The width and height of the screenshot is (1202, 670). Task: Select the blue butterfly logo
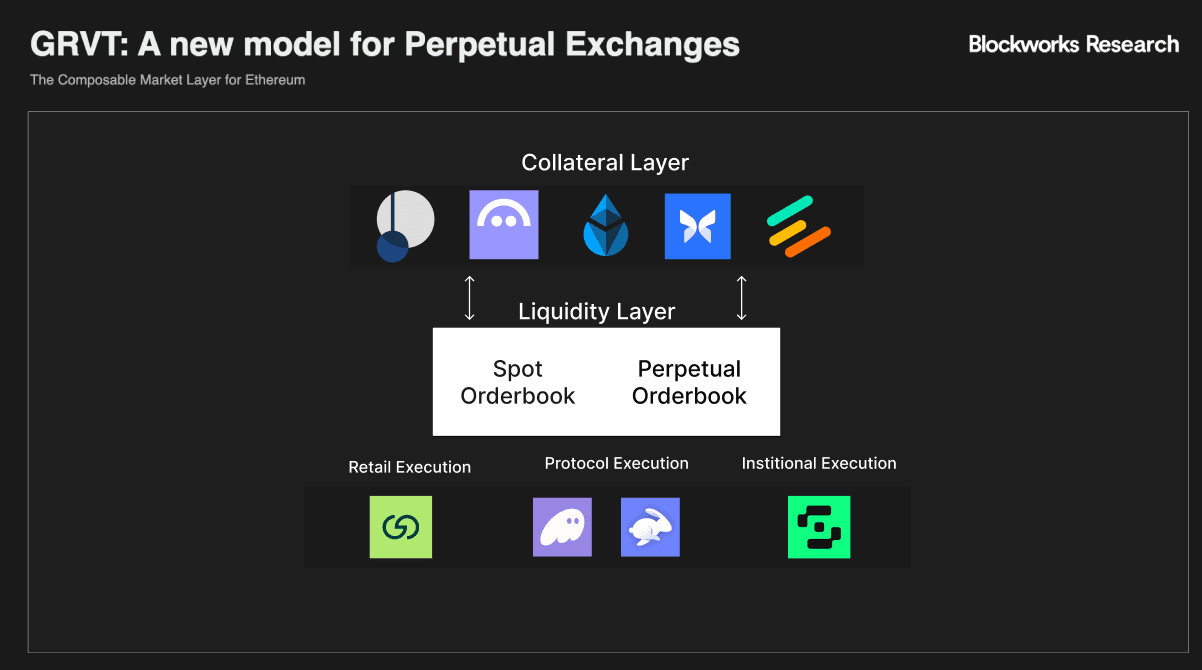pos(697,226)
